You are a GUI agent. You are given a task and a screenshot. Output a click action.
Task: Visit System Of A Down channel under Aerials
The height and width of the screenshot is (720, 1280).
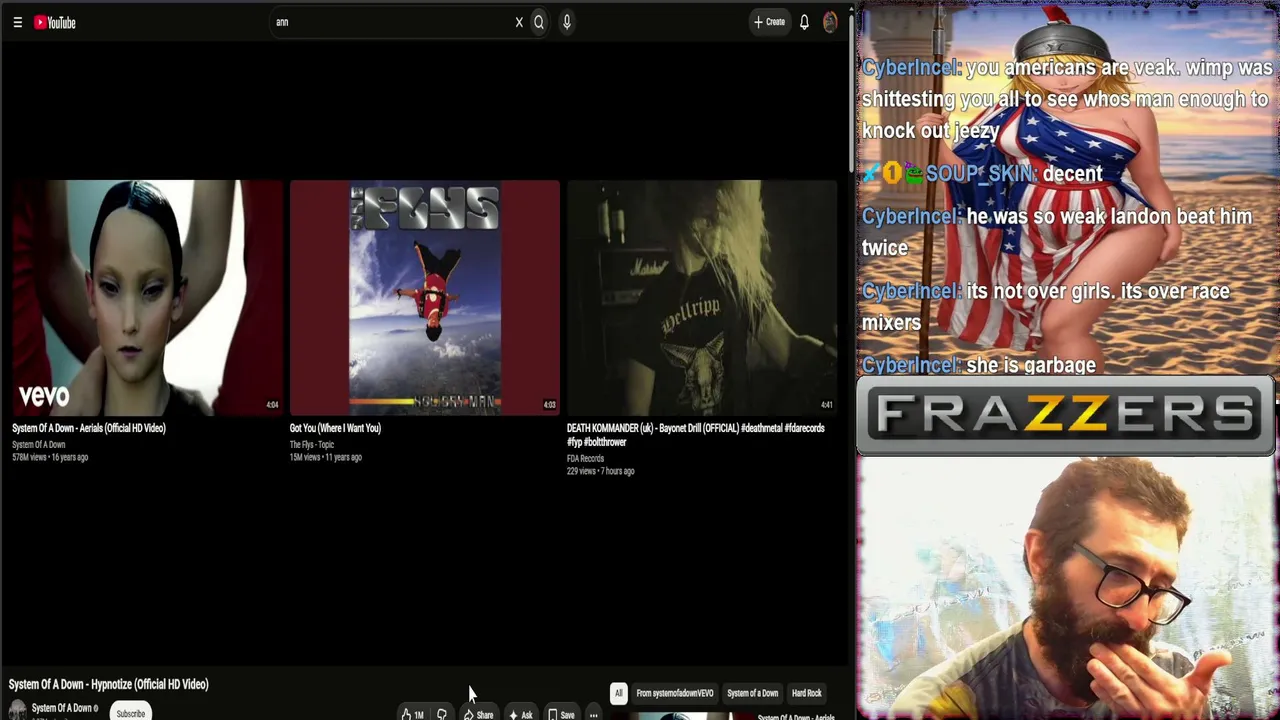click(38, 444)
